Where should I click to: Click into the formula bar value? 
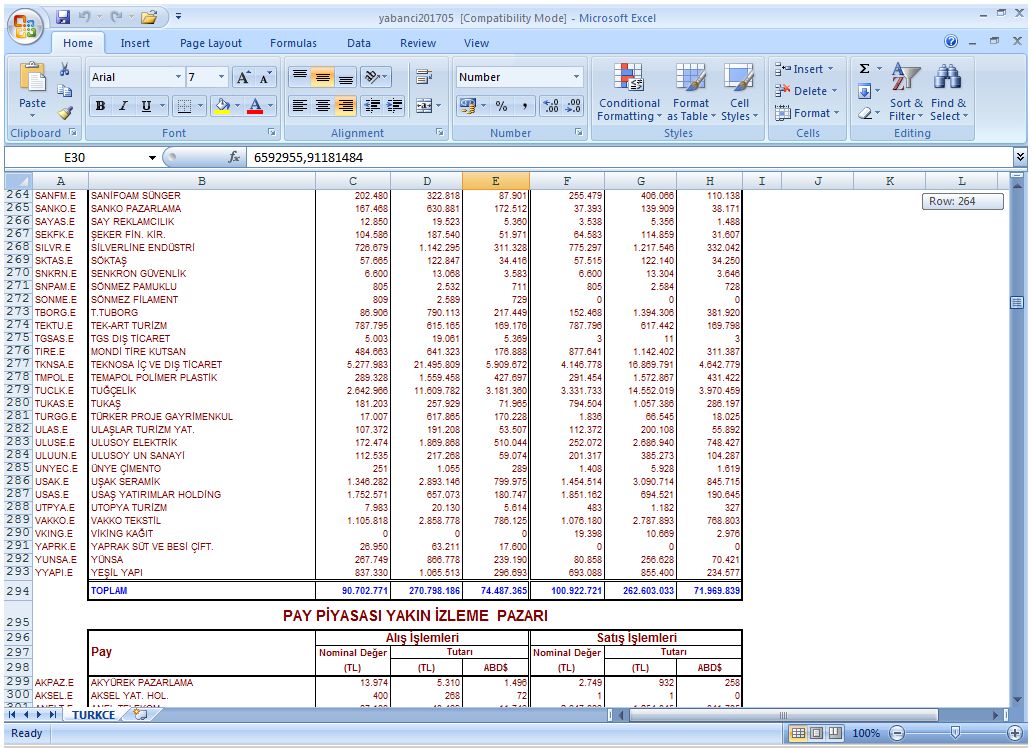coord(308,157)
